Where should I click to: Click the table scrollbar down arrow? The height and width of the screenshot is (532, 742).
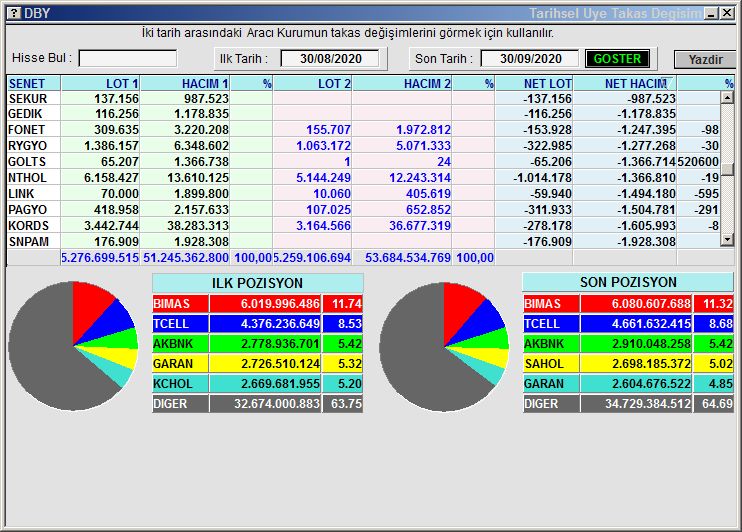(727, 240)
